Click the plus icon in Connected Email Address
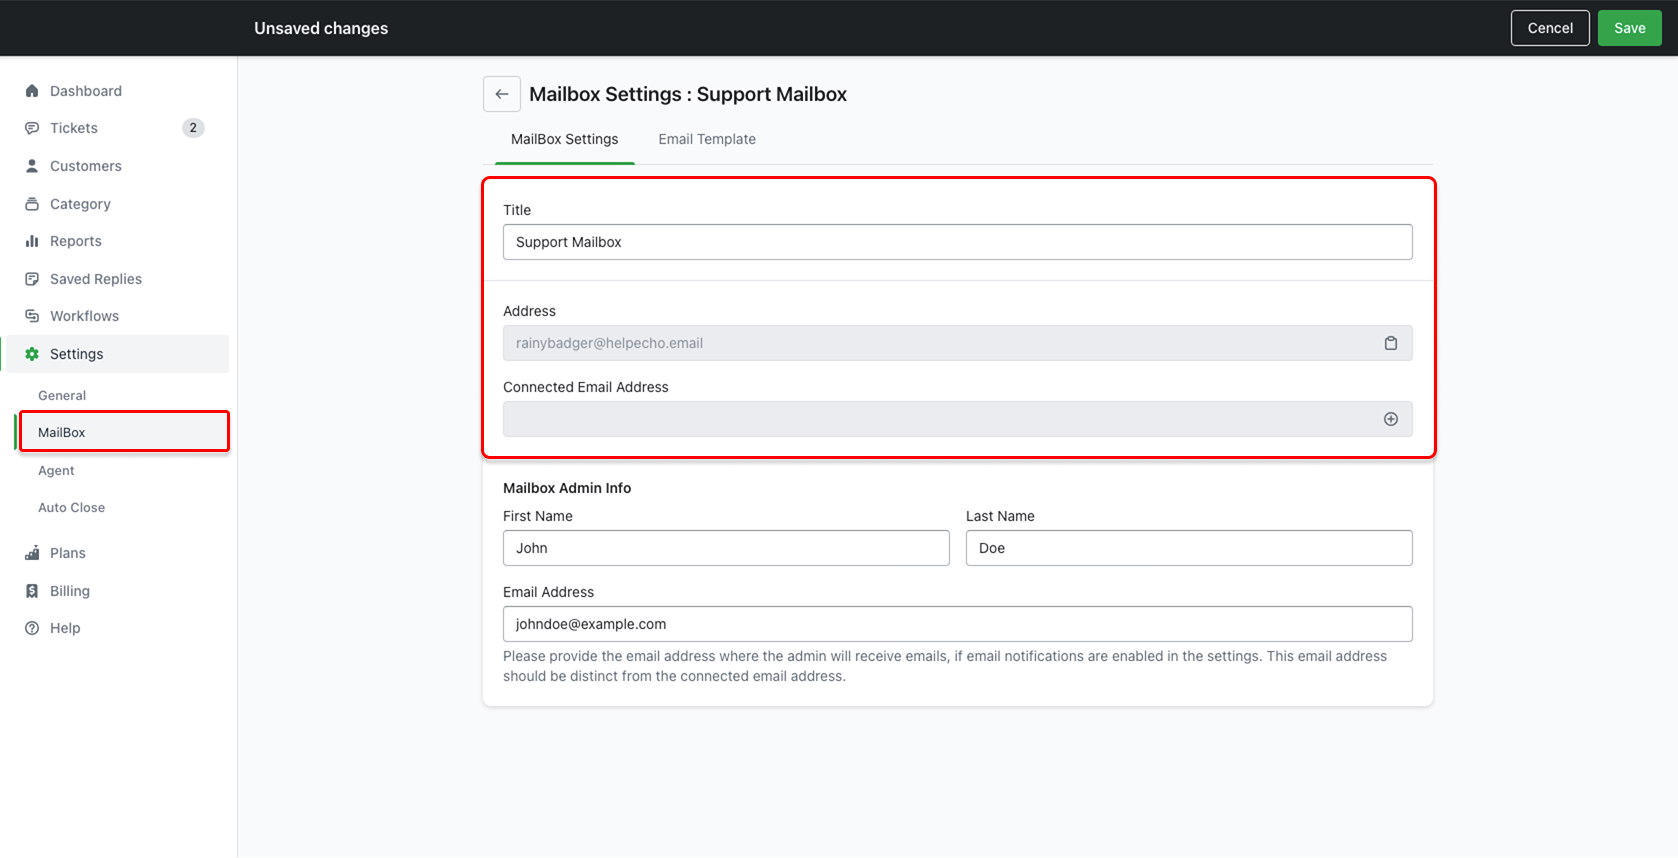Screen dimensions: 1678x858 click(x=1390, y=419)
